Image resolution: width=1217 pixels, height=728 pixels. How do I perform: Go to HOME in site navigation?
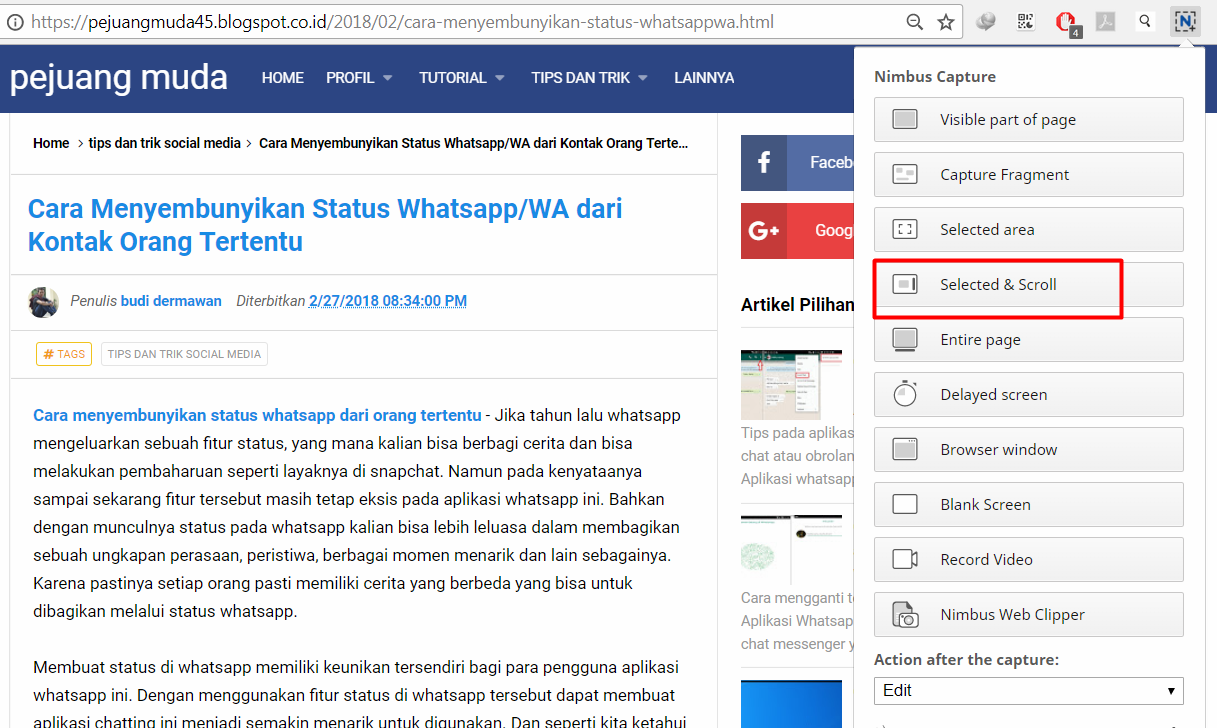(x=283, y=77)
